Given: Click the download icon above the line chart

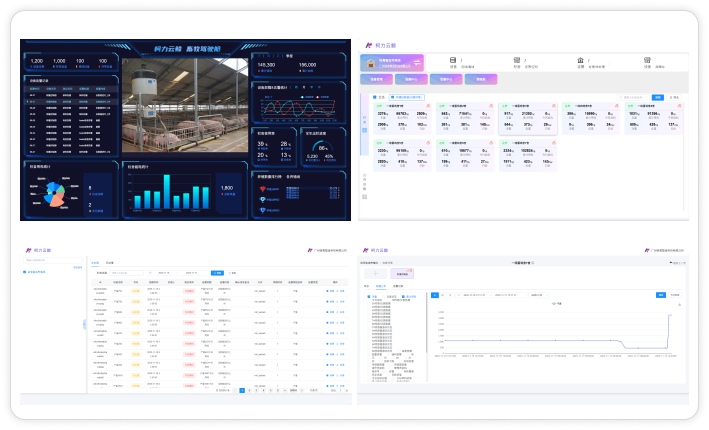Looking at the screenshot, I should pyautogui.click(x=680, y=304).
